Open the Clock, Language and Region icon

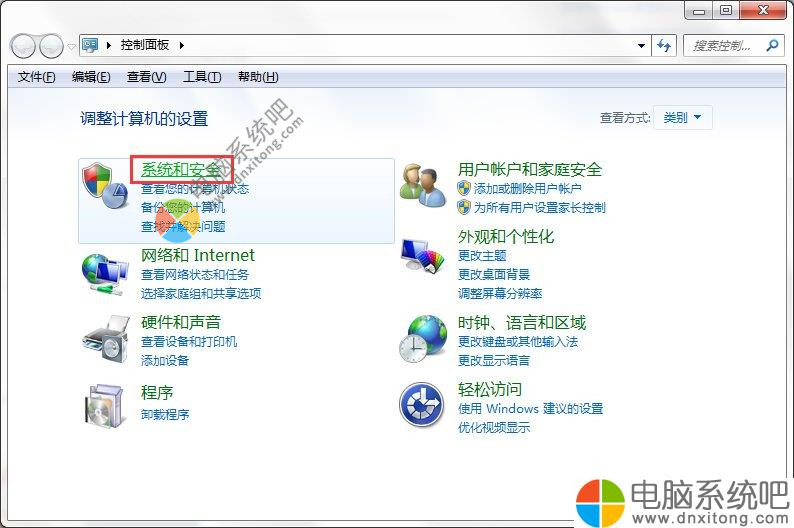[423, 339]
